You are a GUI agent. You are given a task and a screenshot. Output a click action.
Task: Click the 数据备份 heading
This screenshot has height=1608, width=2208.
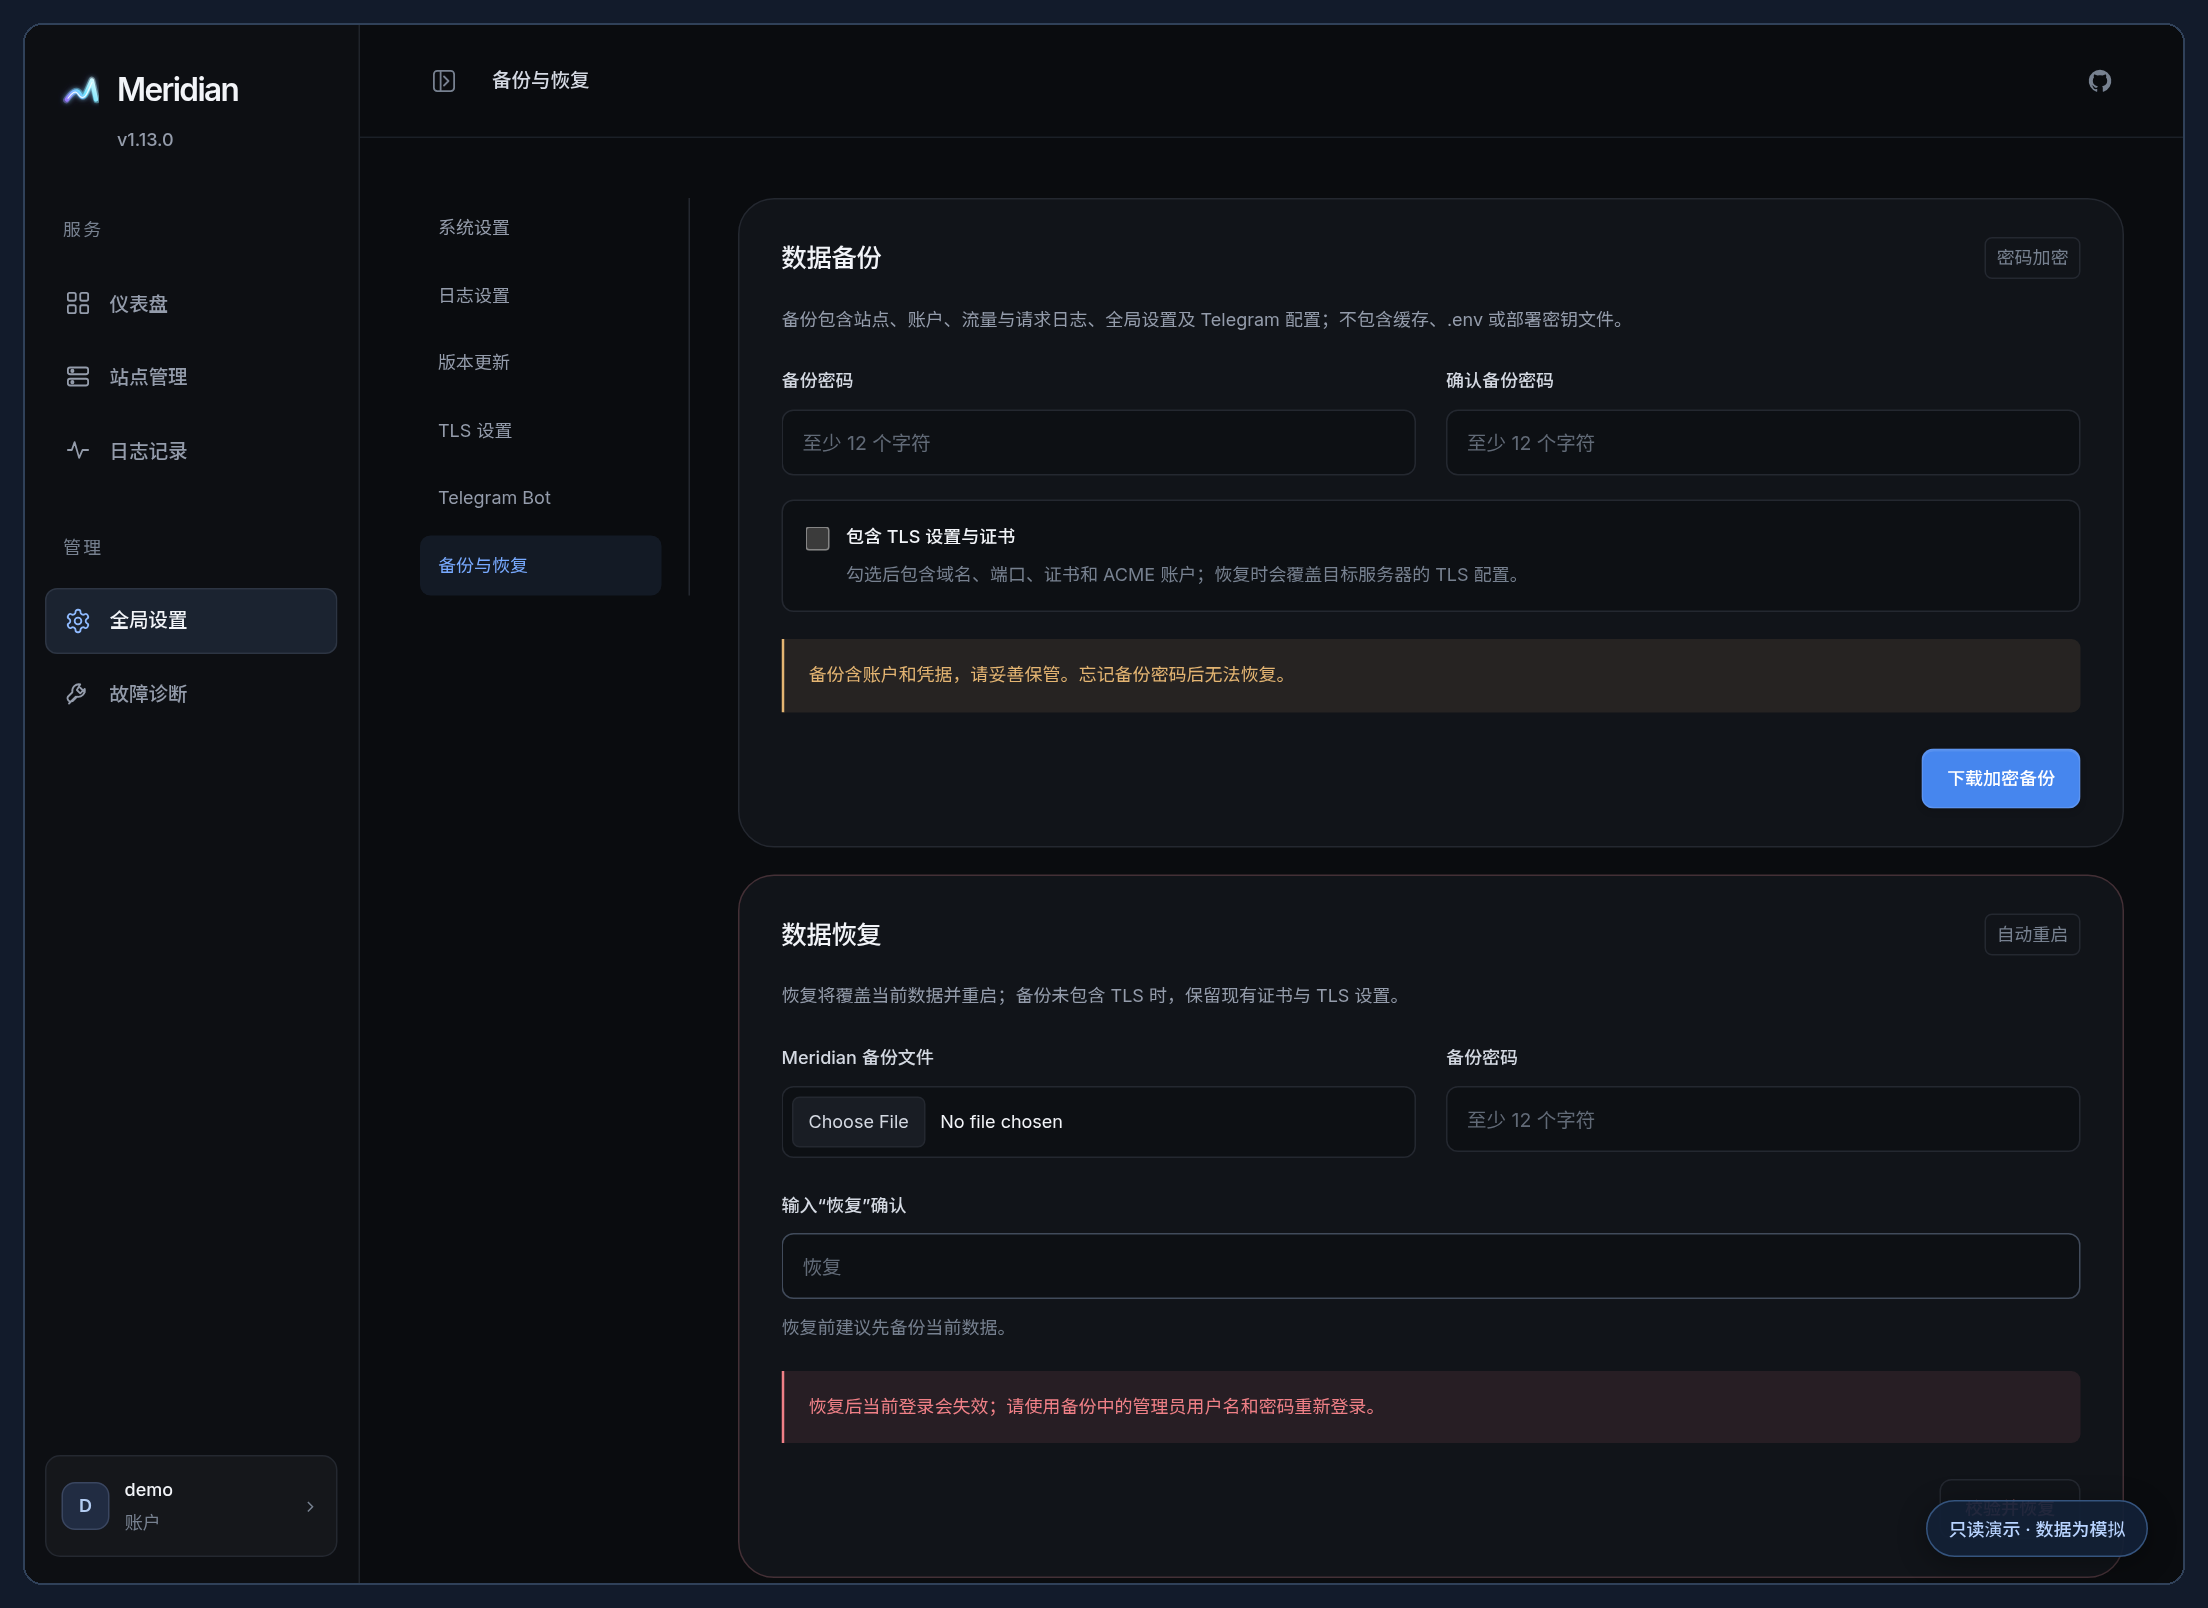831,258
